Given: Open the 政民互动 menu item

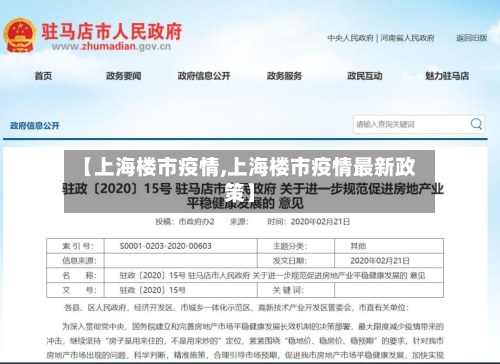Looking at the screenshot, I should pos(365,76).
